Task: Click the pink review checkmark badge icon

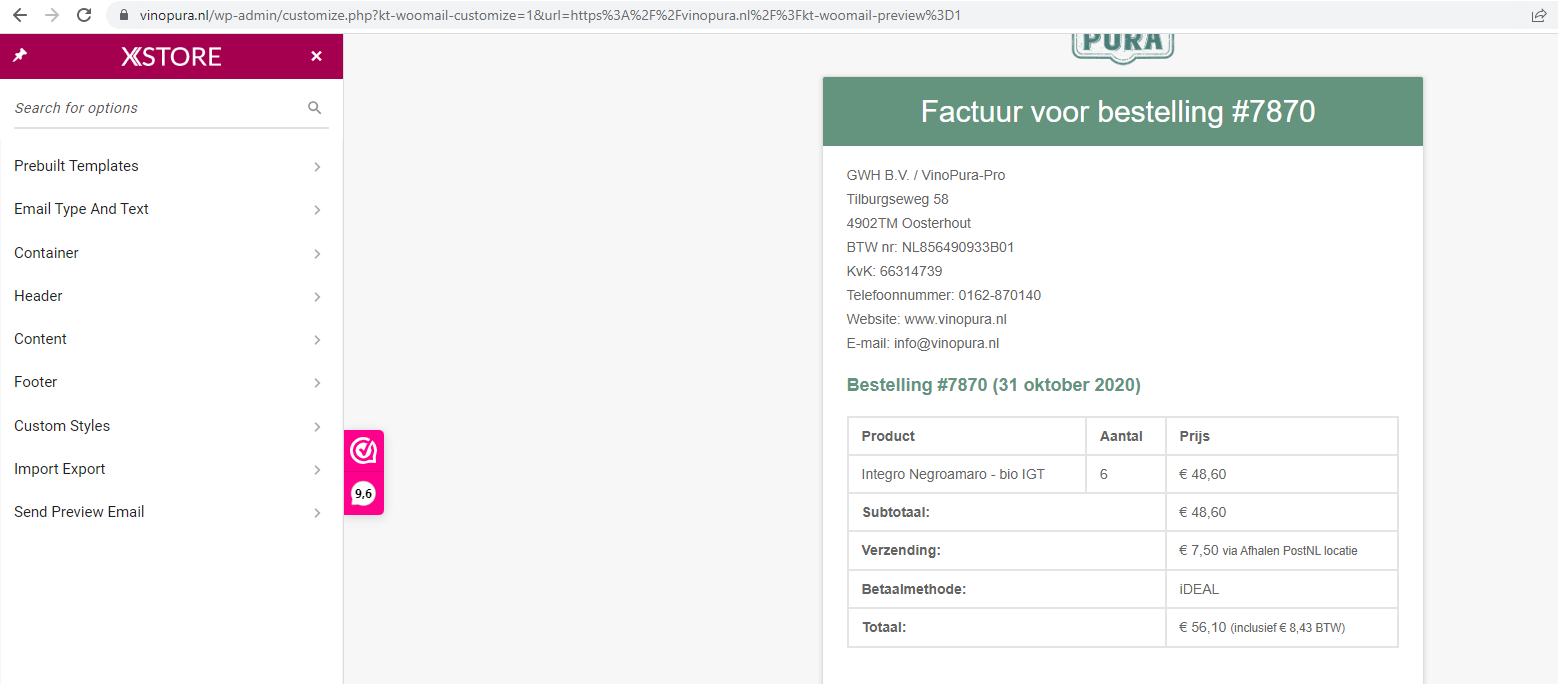Action: coord(363,451)
